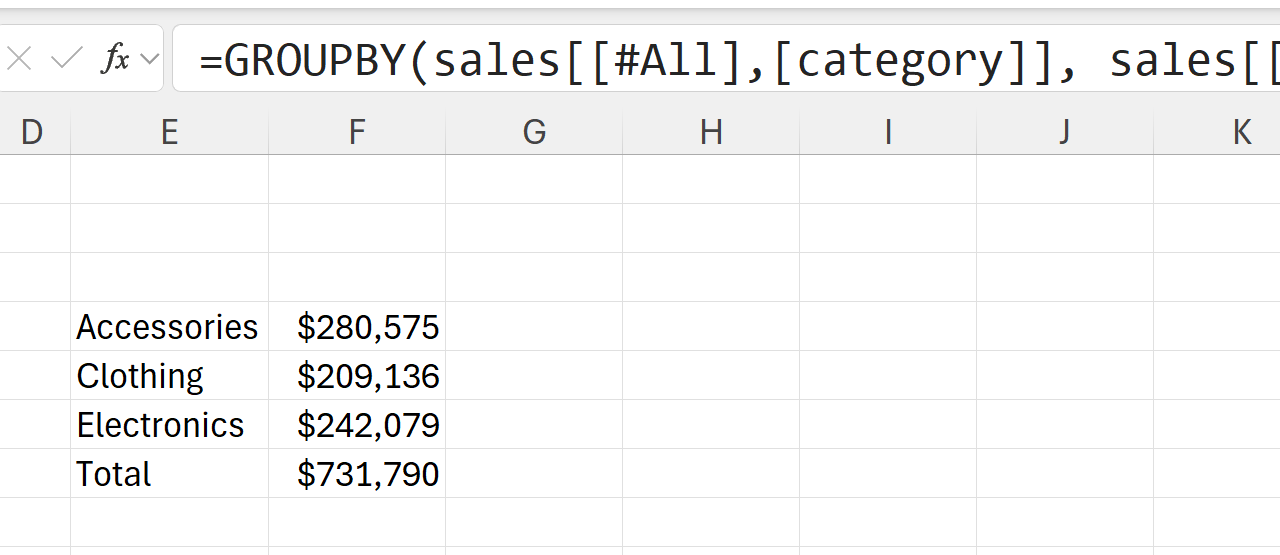The image size is (1280, 555).
Task: Select the Total label cell
Action: [x=168, y=474]
